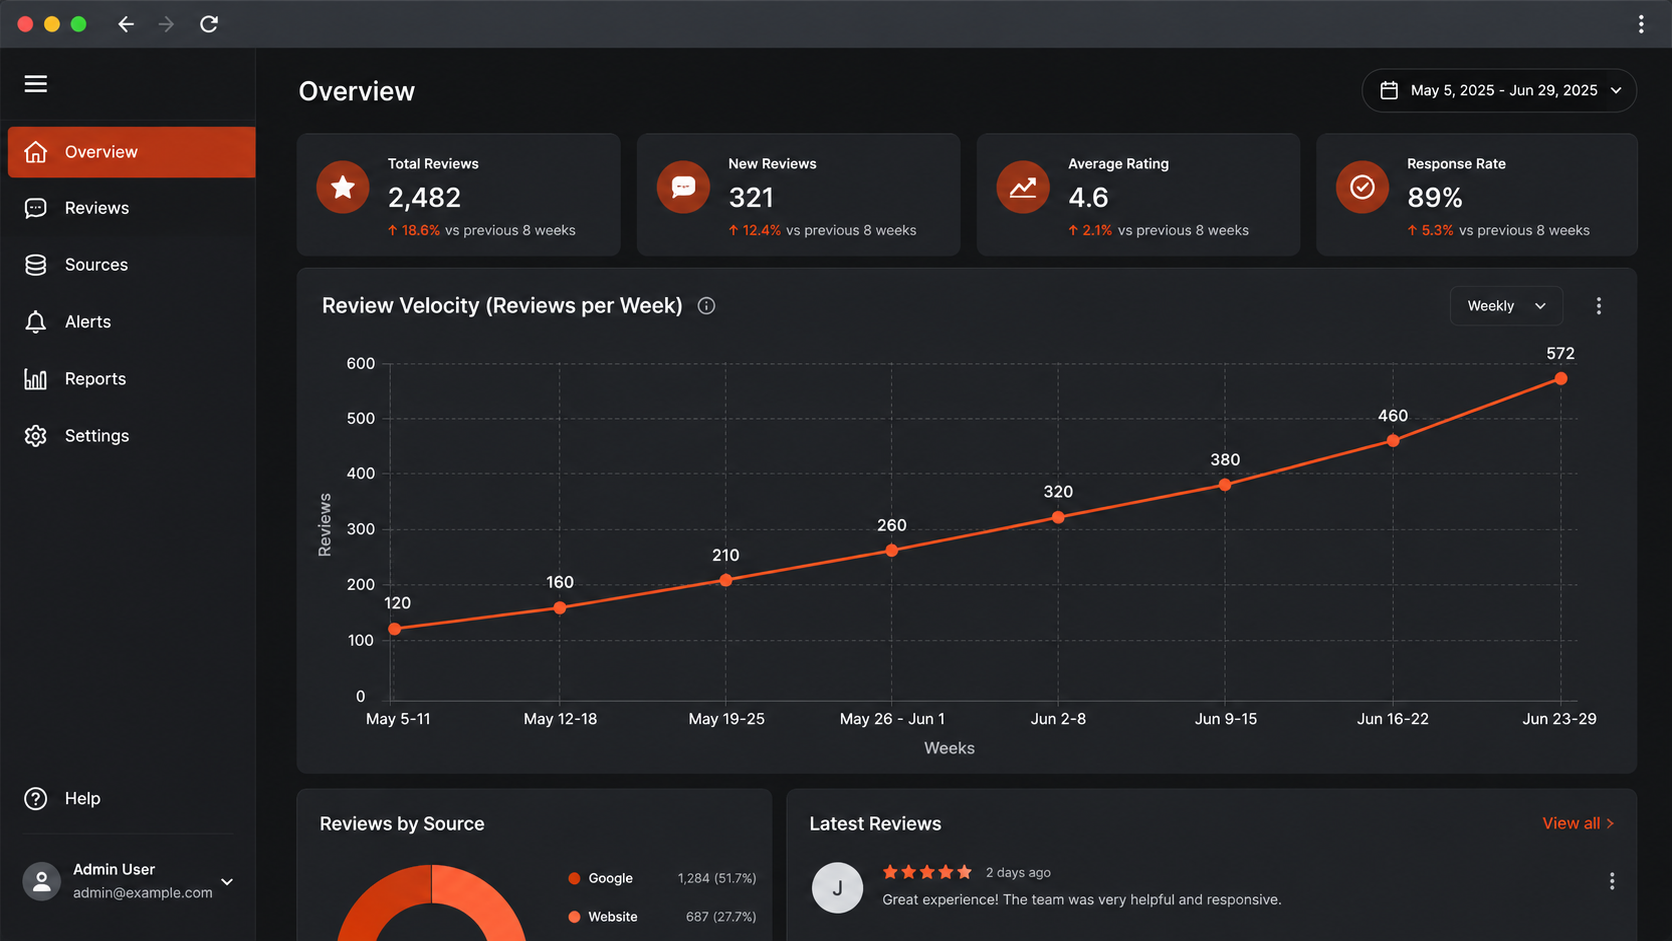Viewport: 1672px width, 941px height.
Task: Click the Average Rating trend icon
Action: [1023, 187]
